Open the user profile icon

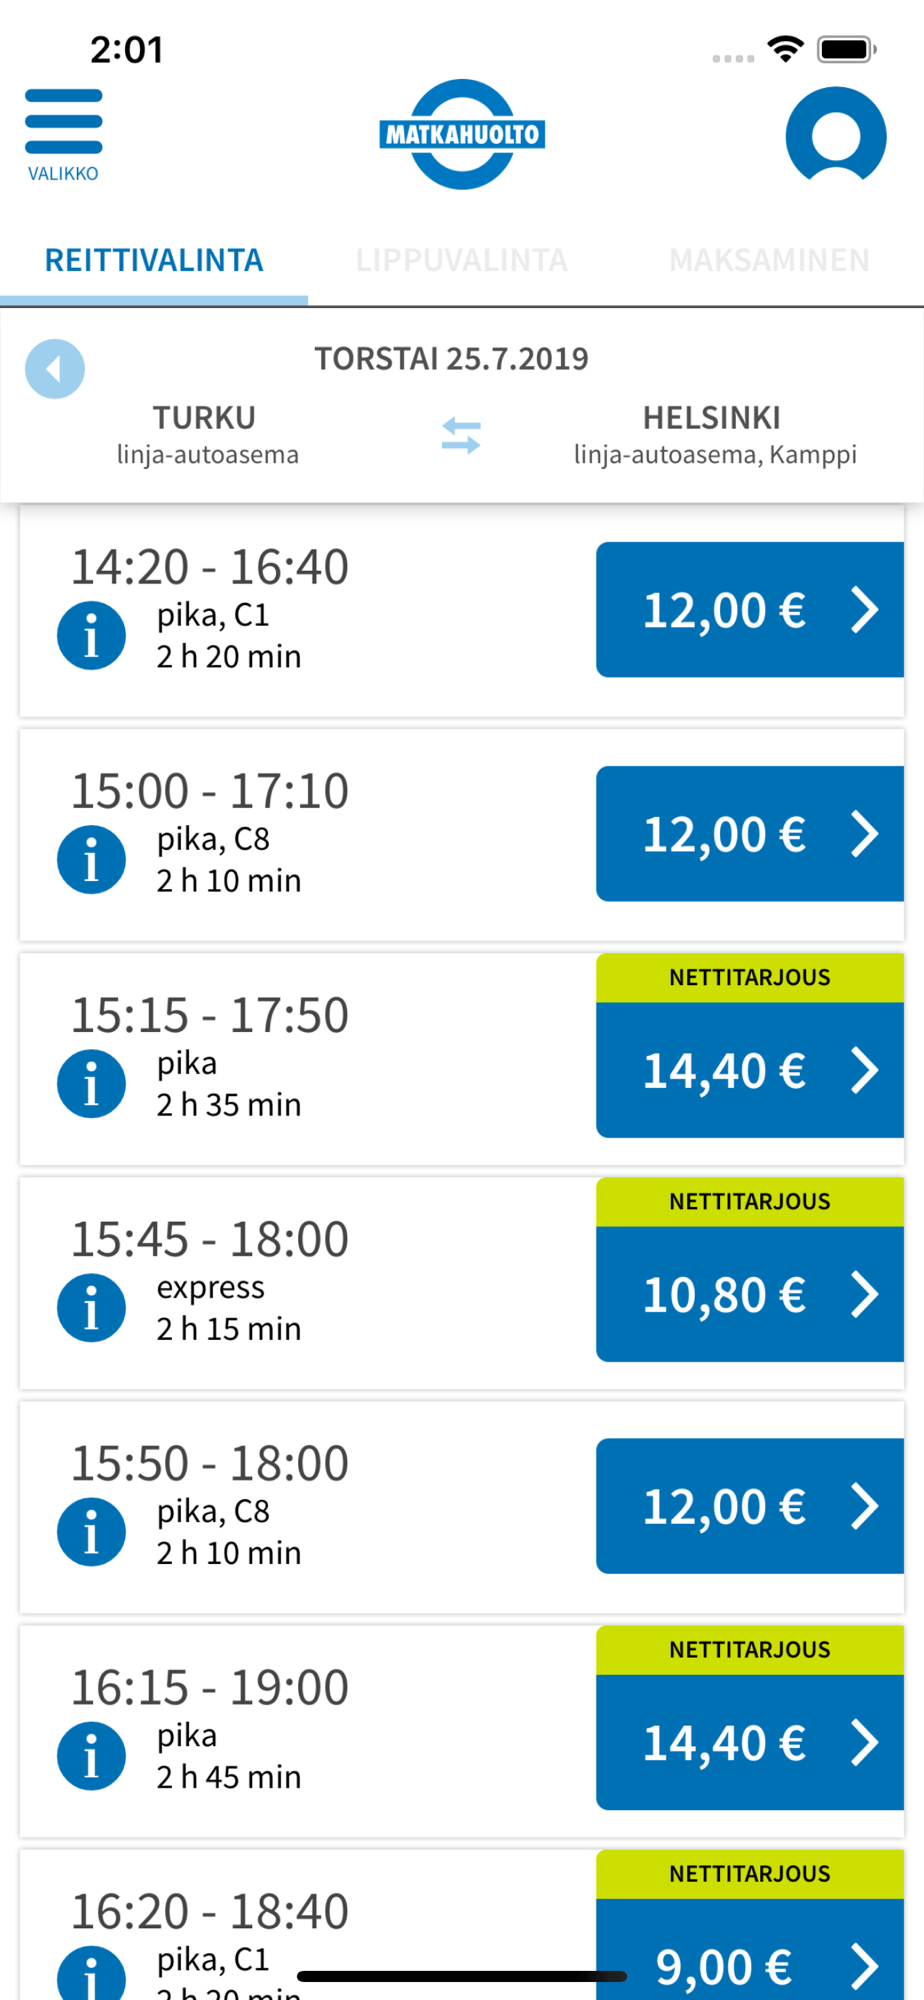pyautogui.click(x=836, y=135)
